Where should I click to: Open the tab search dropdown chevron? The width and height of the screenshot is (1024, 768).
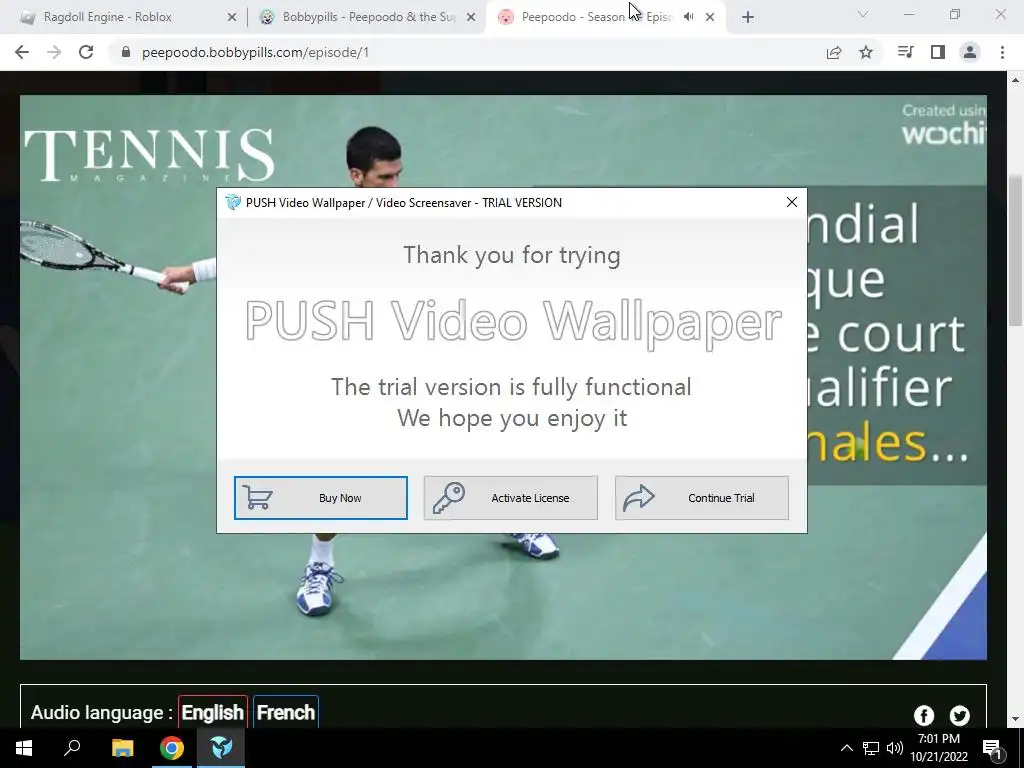tap(863, 14)
